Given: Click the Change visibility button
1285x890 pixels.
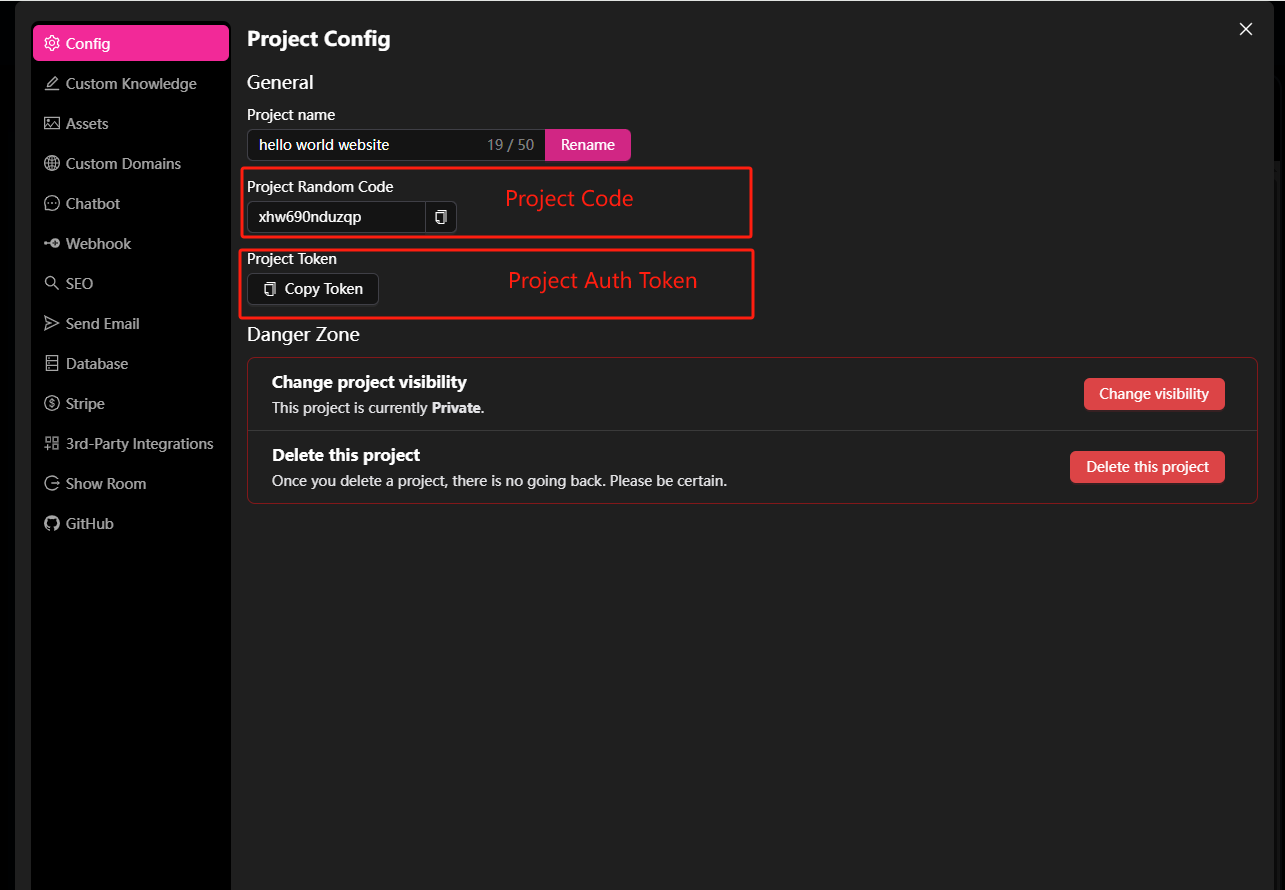Looking at the screenshot, I should pos(1153,394).
